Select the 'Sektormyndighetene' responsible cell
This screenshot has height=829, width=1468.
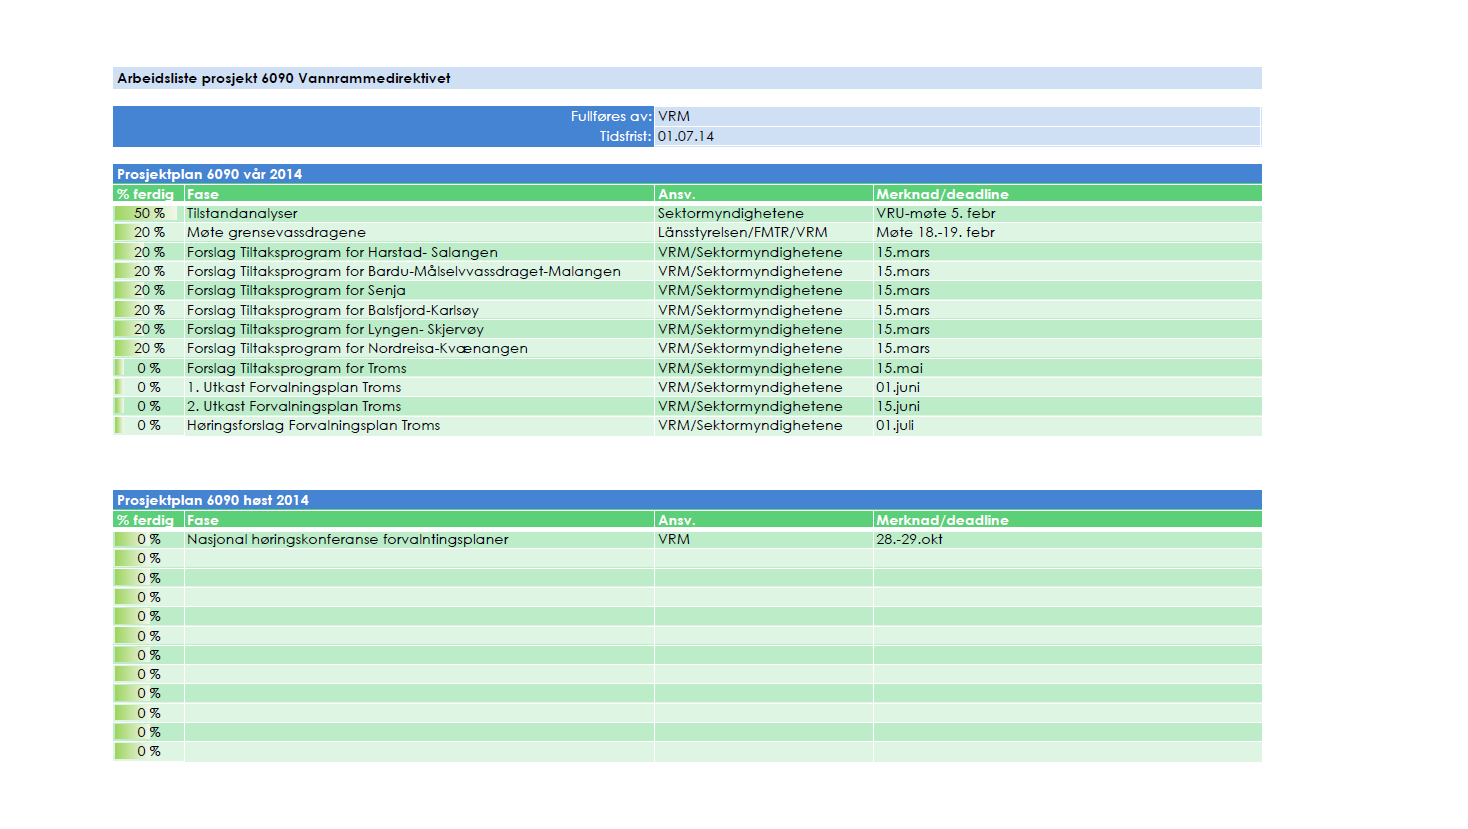tap(764, 213)
